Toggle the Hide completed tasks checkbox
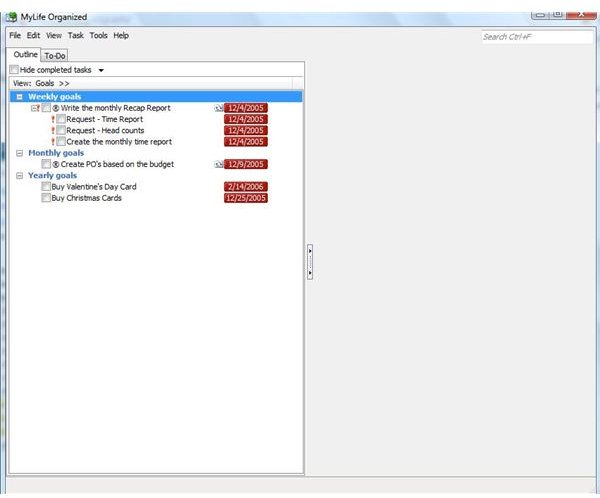Screen dimensions: 600x498 click(14, 70)
